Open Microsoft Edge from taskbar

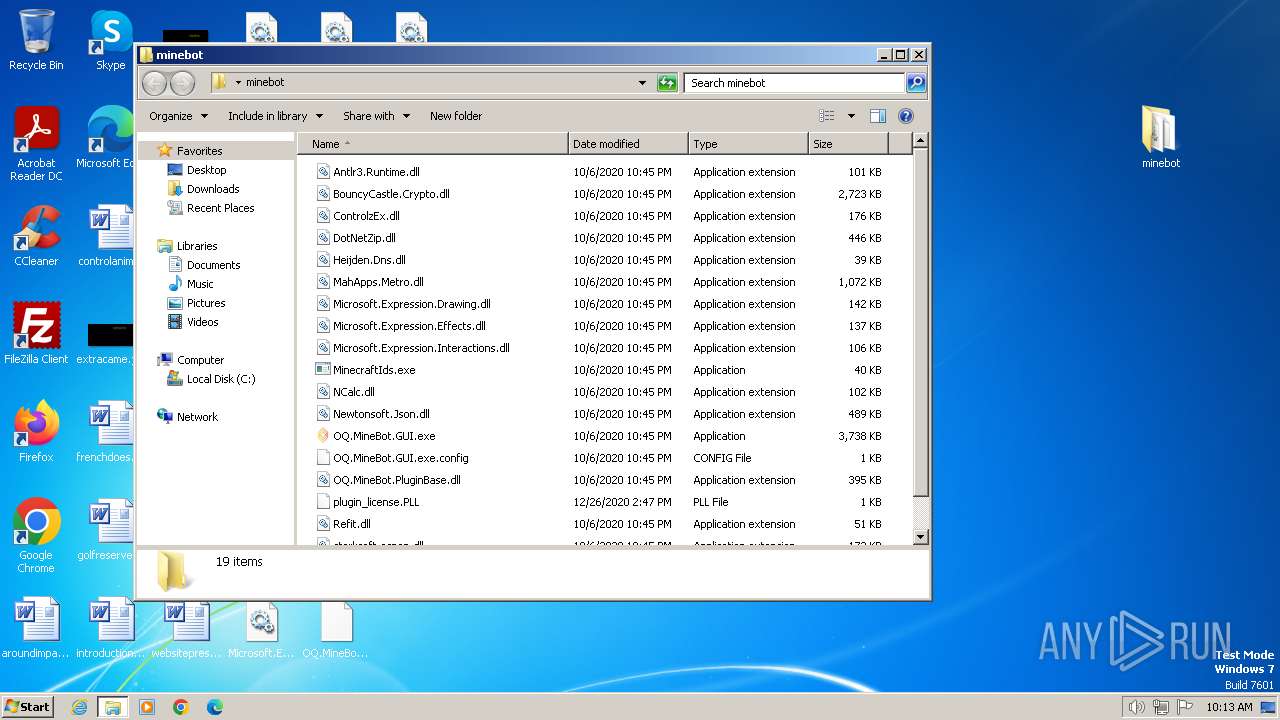click(x=215, y=707)
